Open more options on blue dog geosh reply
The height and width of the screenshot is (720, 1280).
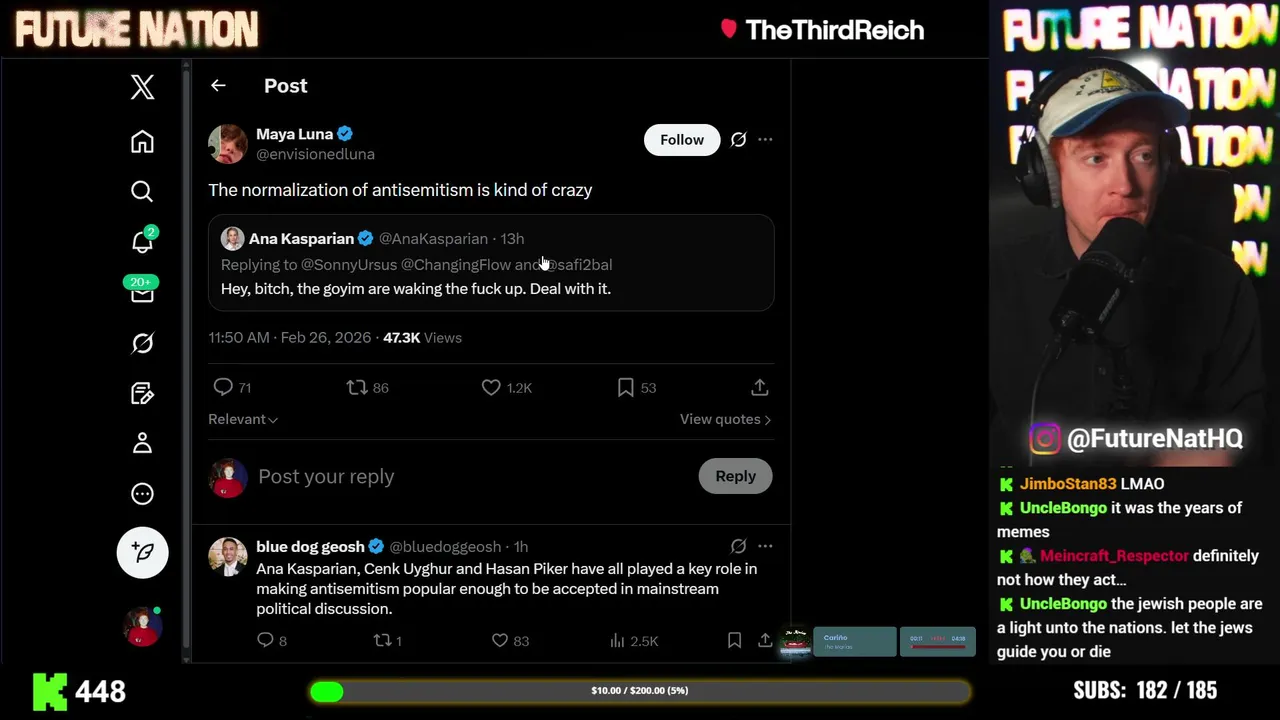[x=765, y=546]
